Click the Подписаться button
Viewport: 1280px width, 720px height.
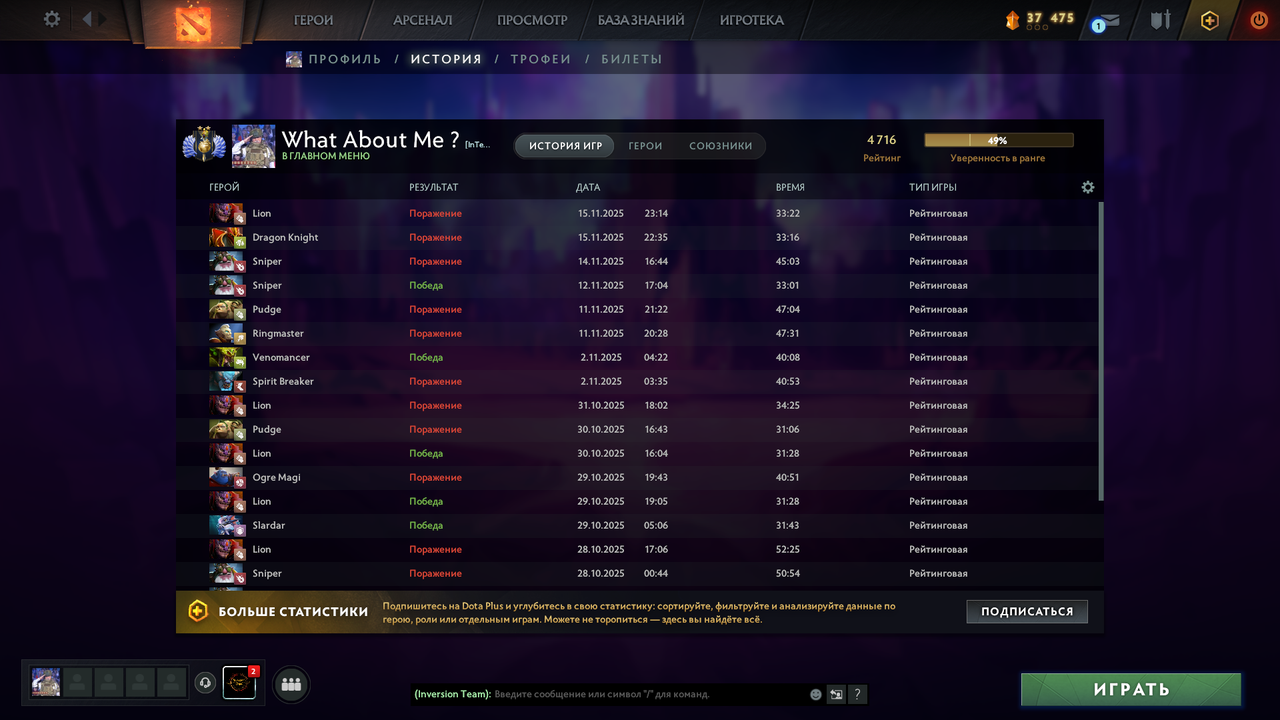click(x=1027, y=611)
